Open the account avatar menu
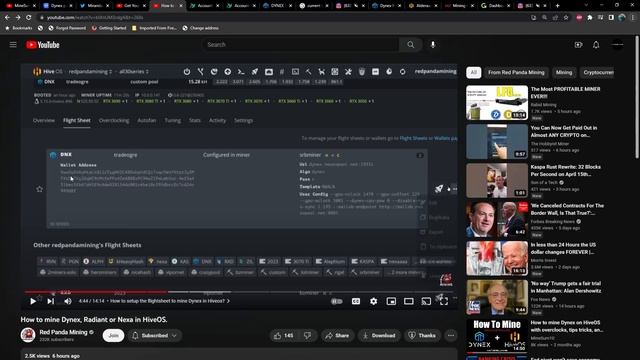Viewport: 640px width, 360px height. point(617,45)
